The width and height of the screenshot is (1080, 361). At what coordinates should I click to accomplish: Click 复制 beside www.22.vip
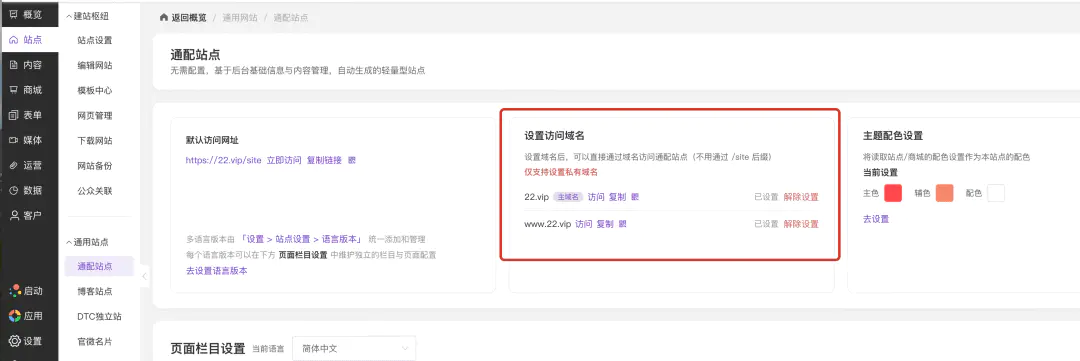(x=605, y=224)
